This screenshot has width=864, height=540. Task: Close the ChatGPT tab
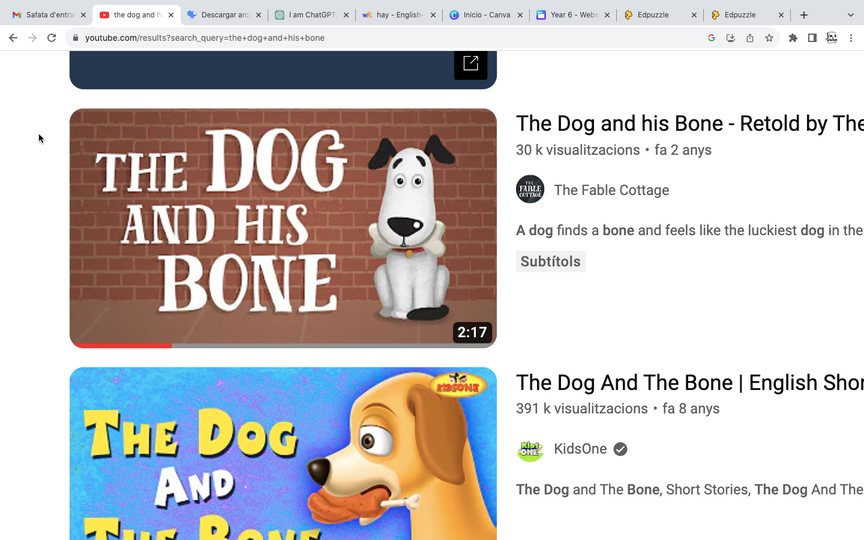pos(345,15)
